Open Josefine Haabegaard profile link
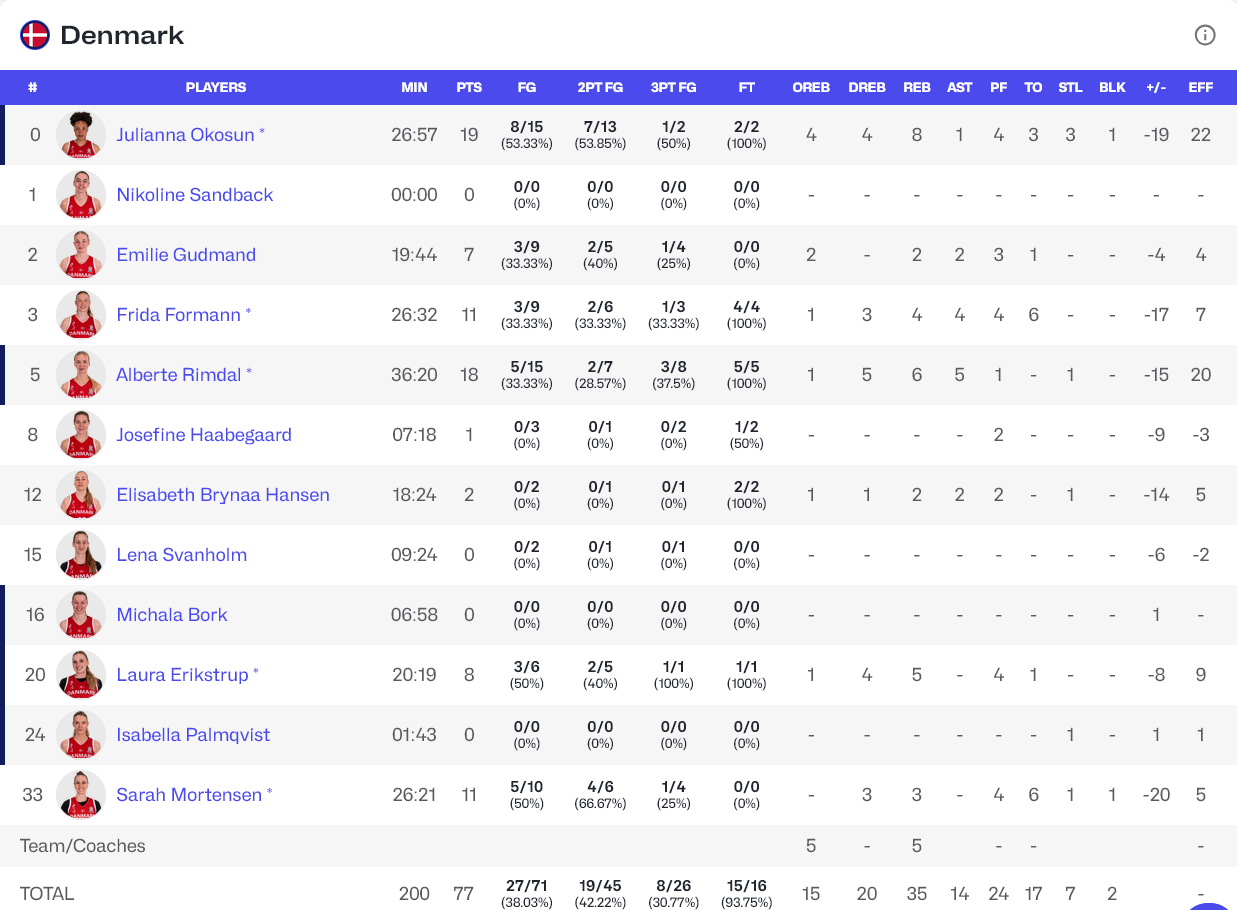This screenshot has height=910, width=1237. 204,435
